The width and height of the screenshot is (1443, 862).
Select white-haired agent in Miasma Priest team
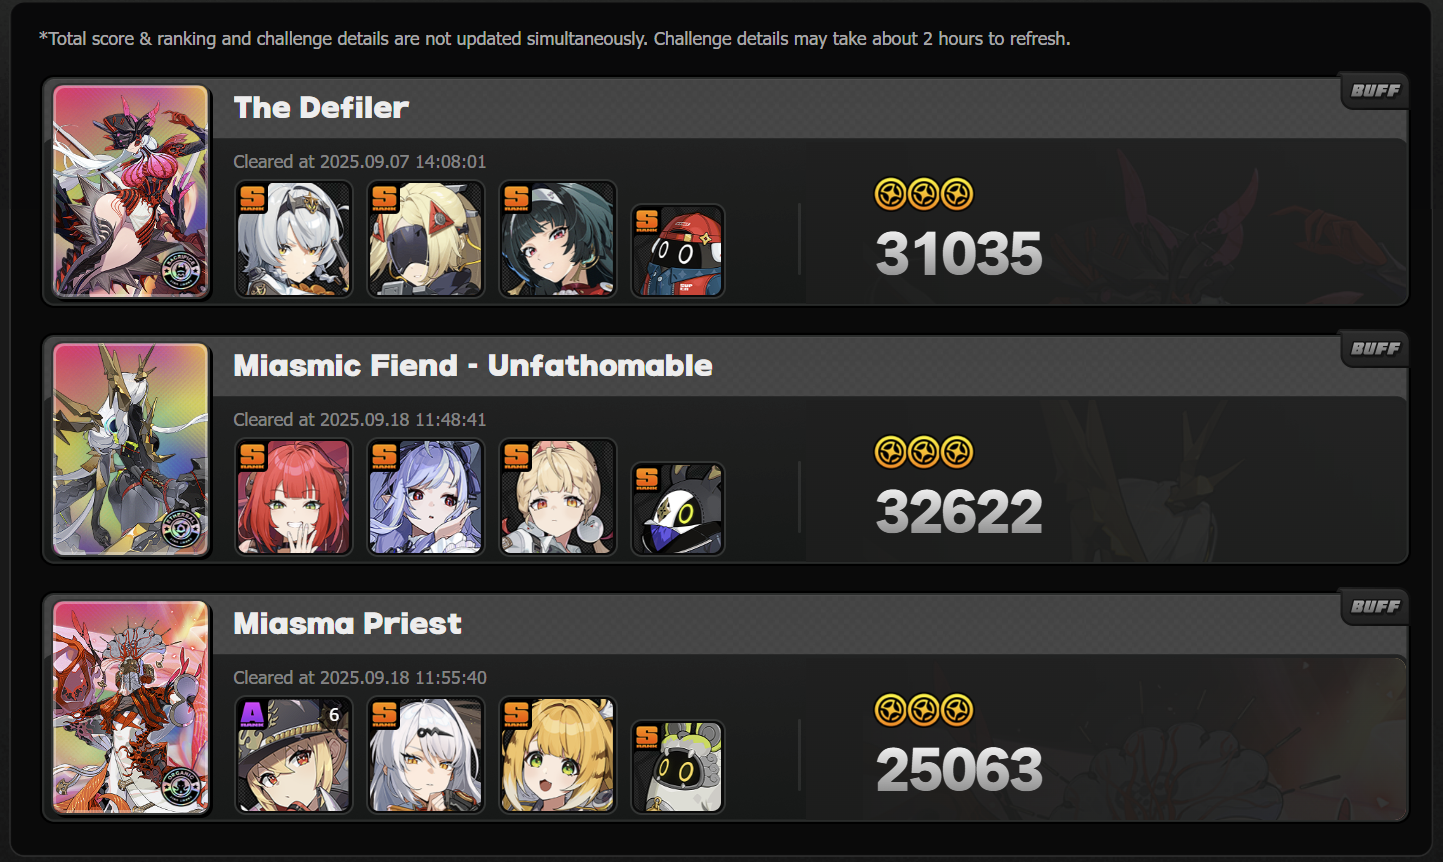click(426, 755)
